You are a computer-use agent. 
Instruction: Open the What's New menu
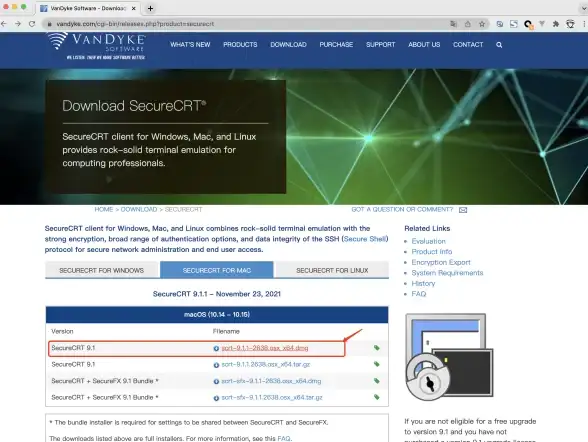pos(190,45)
